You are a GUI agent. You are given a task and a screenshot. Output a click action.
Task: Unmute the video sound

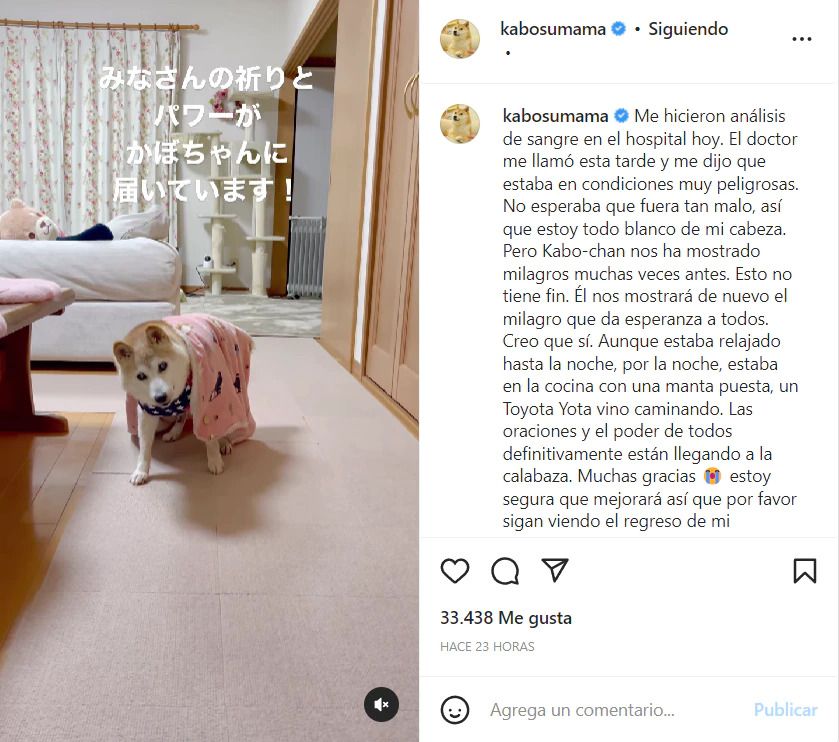(382, 705)
